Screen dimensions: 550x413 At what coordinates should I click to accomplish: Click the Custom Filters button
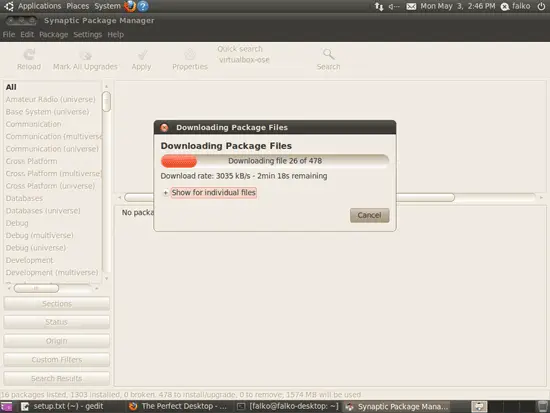[x=56, y=360]
